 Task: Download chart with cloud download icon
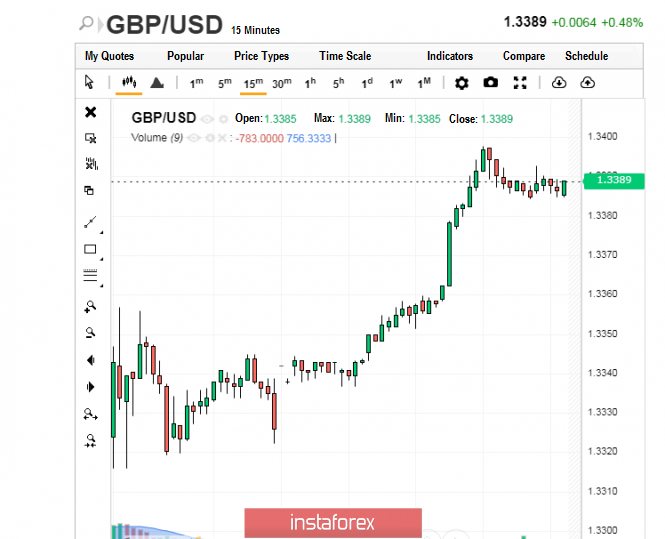(x=559, y=82)
